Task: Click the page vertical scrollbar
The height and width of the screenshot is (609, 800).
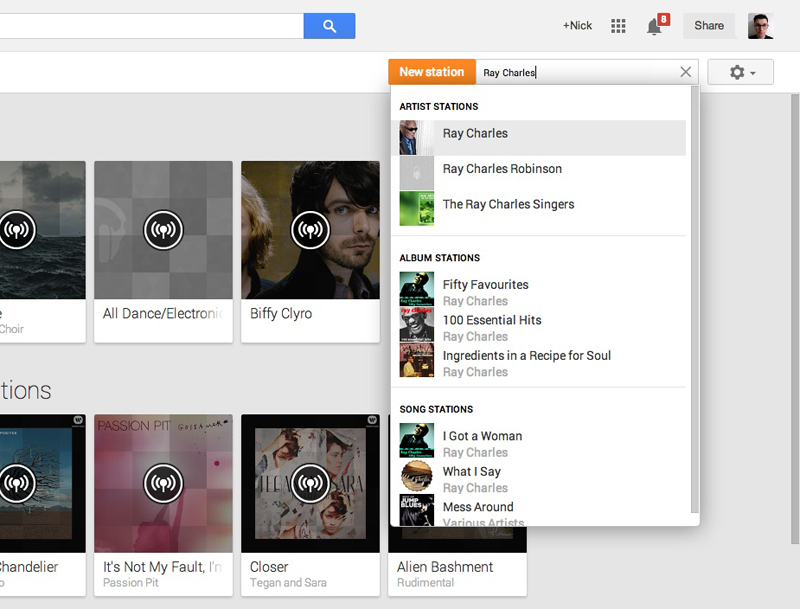Action: 795,319
